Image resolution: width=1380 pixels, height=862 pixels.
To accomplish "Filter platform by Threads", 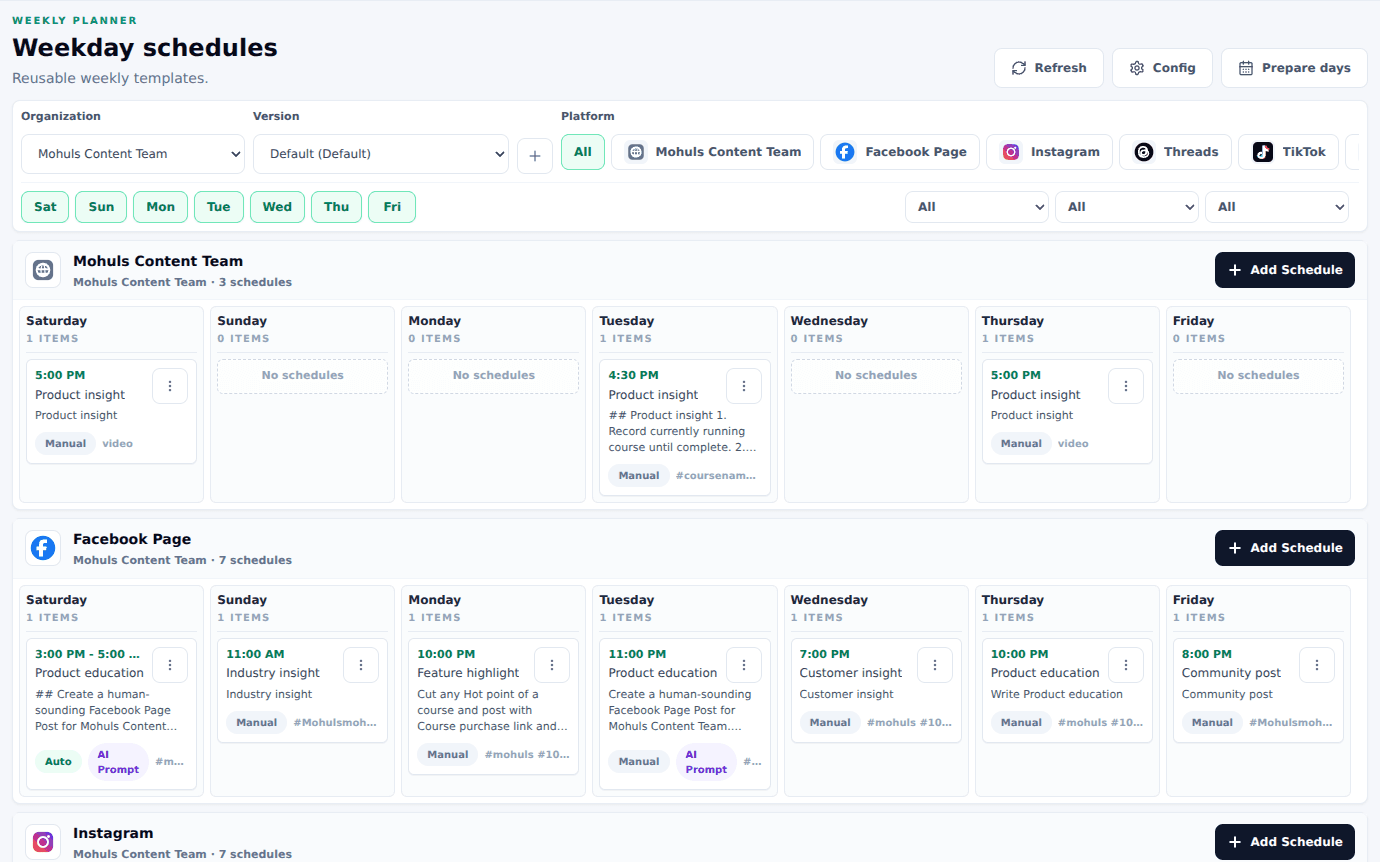I will point(1175,152).
